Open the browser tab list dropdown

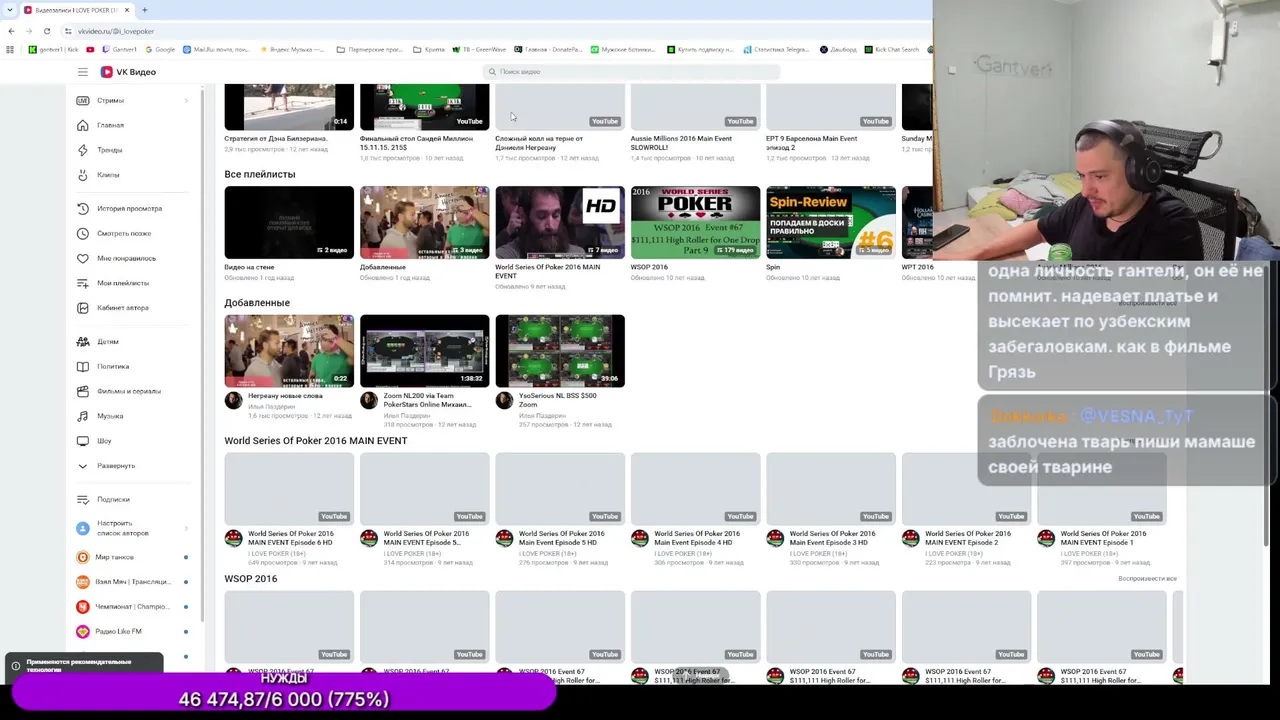click(10, 10)
